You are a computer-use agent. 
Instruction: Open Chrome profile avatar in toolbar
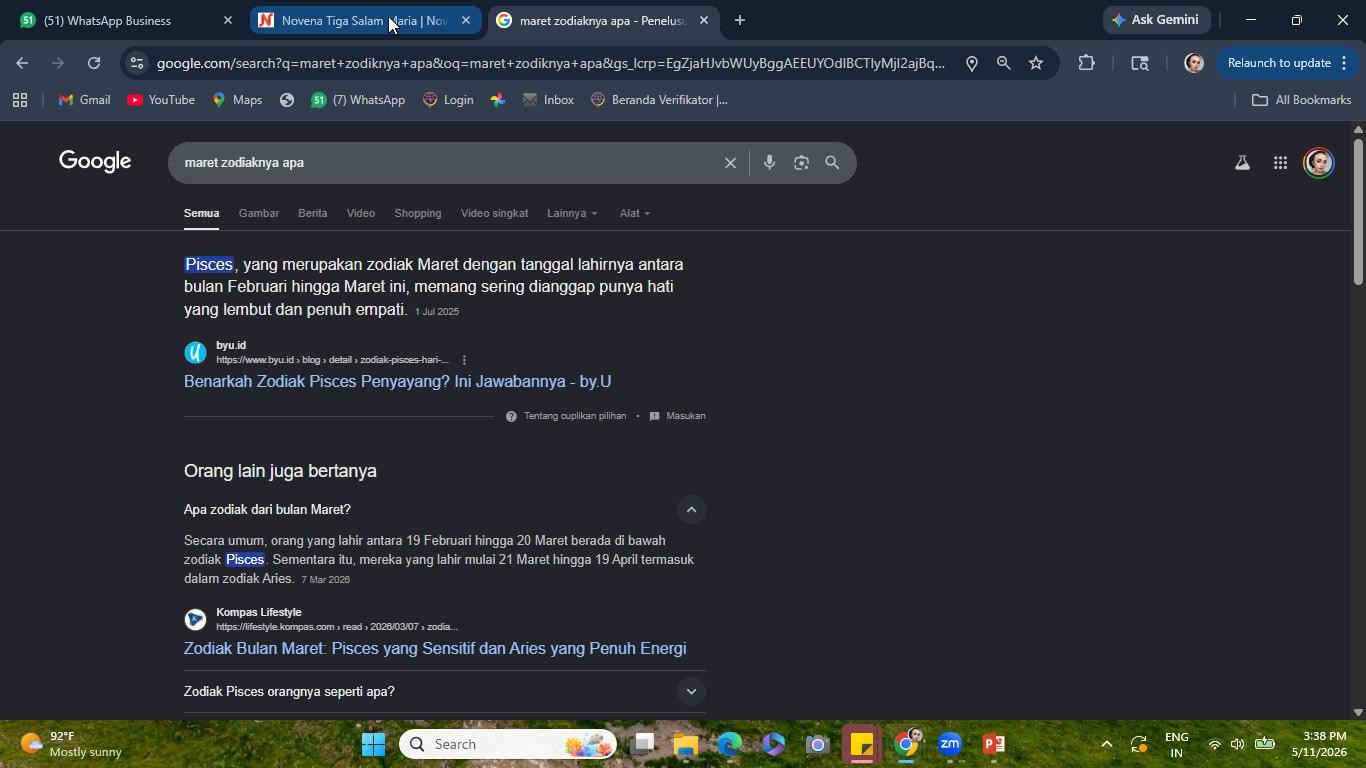pos(1193,63)
